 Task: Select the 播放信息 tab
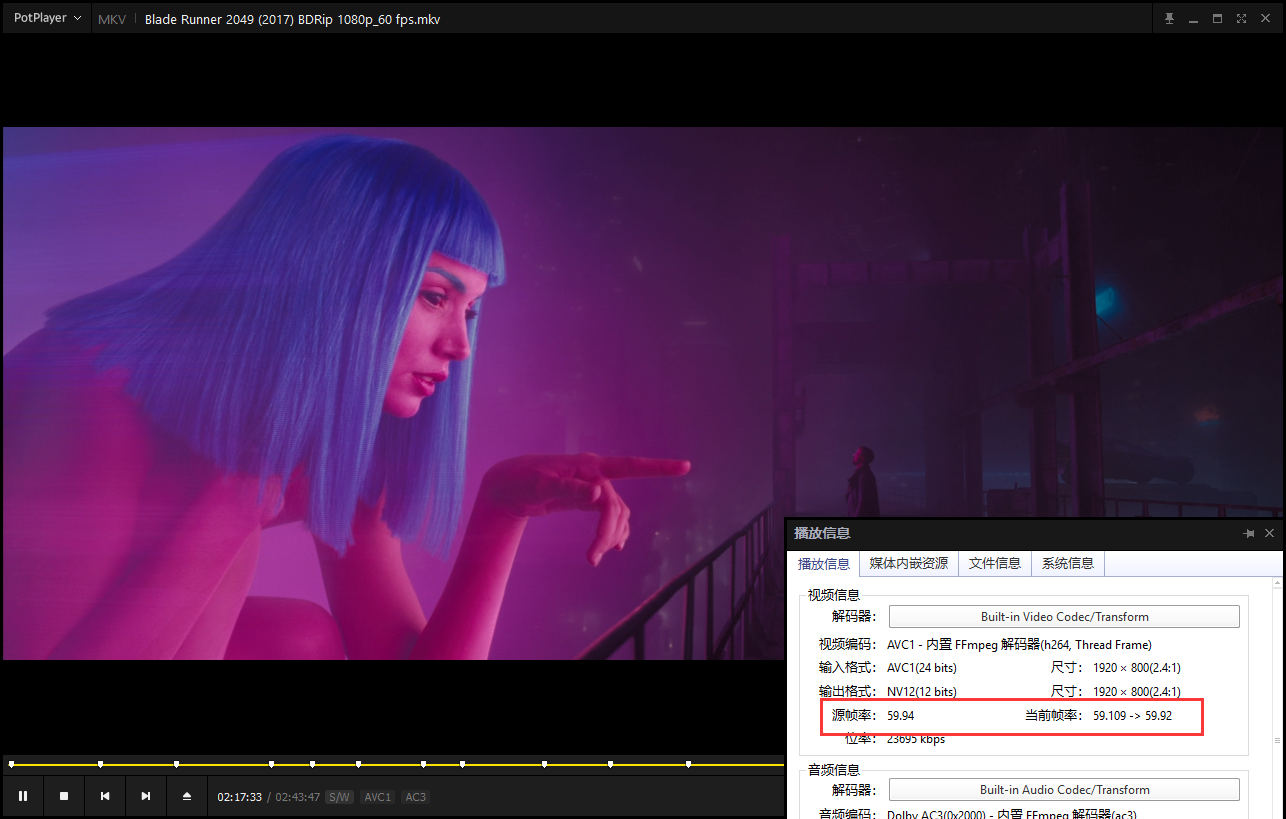(x=823, y=564)
